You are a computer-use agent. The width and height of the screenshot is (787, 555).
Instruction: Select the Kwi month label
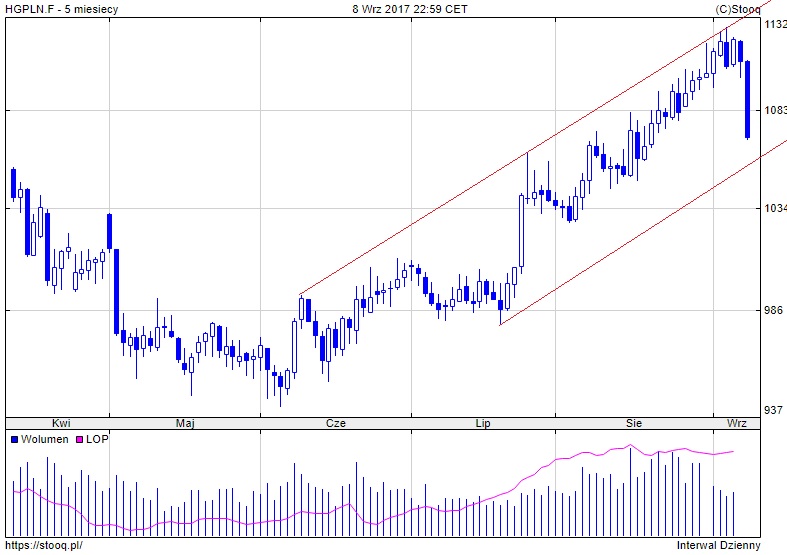point(61,423)
